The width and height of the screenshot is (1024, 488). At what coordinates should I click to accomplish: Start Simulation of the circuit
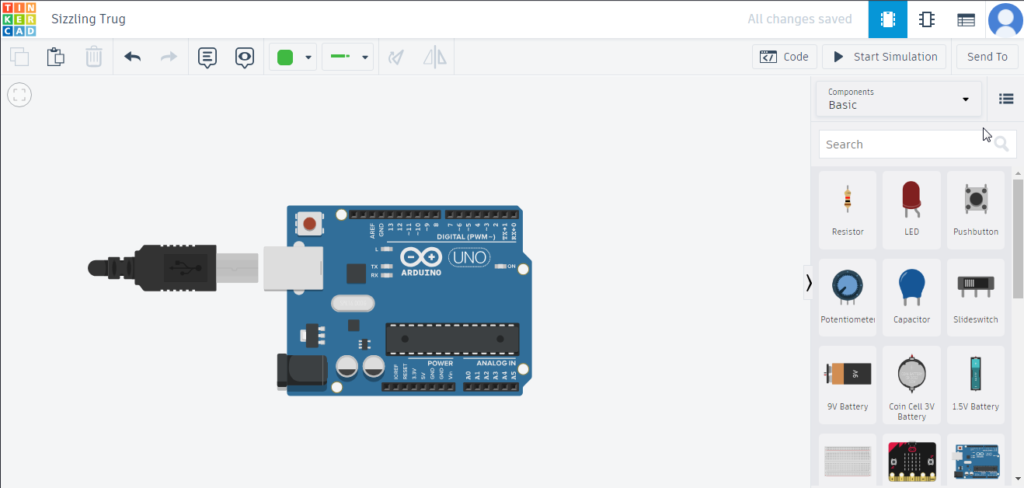(884, 57)
